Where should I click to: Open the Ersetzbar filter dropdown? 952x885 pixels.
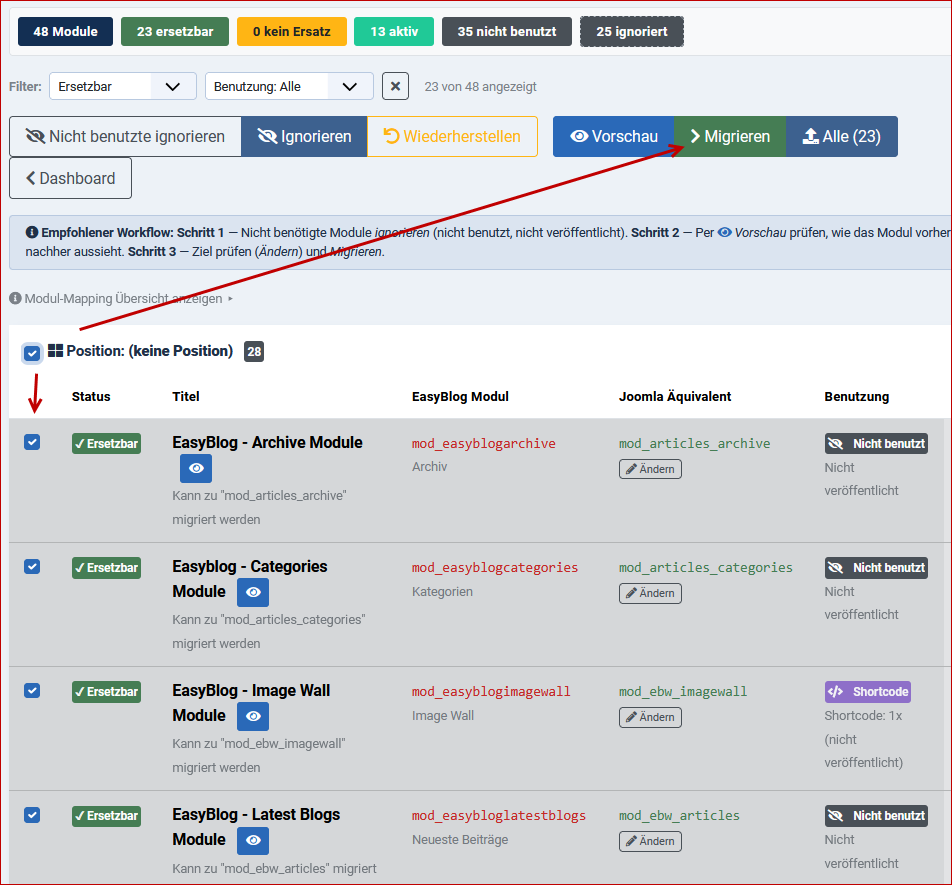tap(122, 86)
